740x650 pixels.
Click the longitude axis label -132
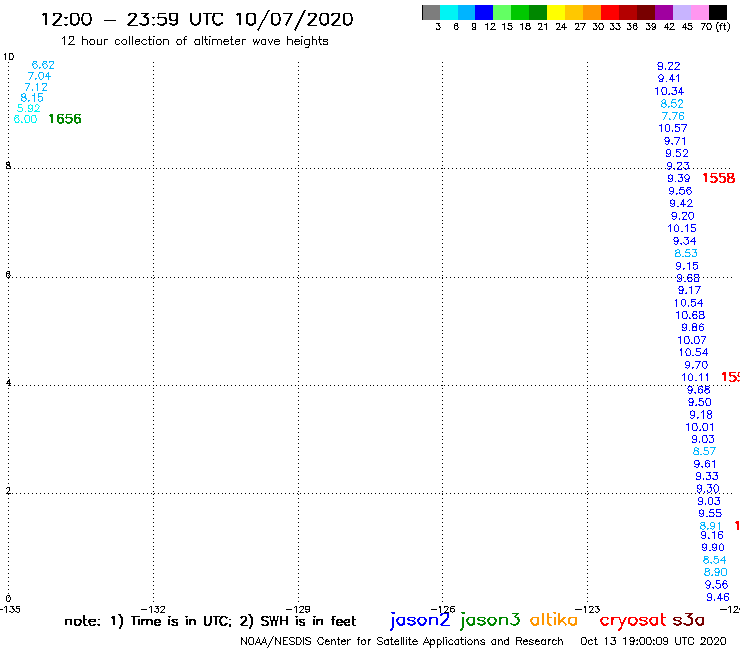point(153,609)
